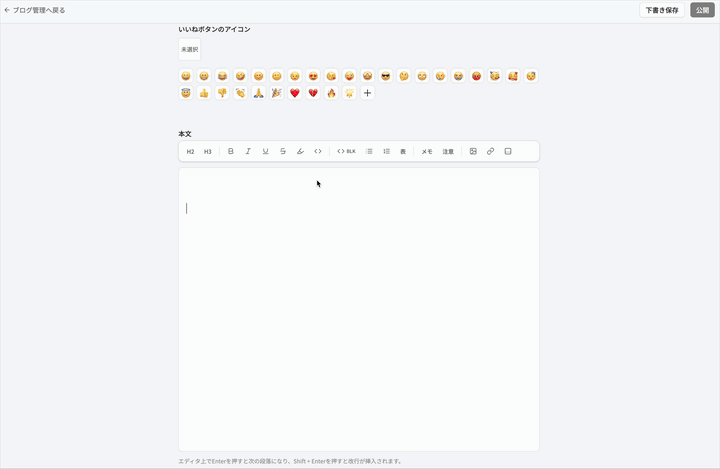Pick the red angry face emoji
The width and height of the screenshot is (720, 469).
point(477,76)
